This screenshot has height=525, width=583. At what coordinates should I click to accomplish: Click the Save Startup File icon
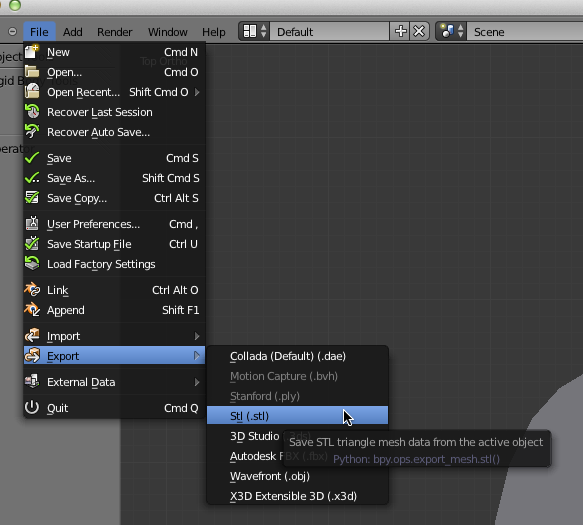(x=32, y=244)
